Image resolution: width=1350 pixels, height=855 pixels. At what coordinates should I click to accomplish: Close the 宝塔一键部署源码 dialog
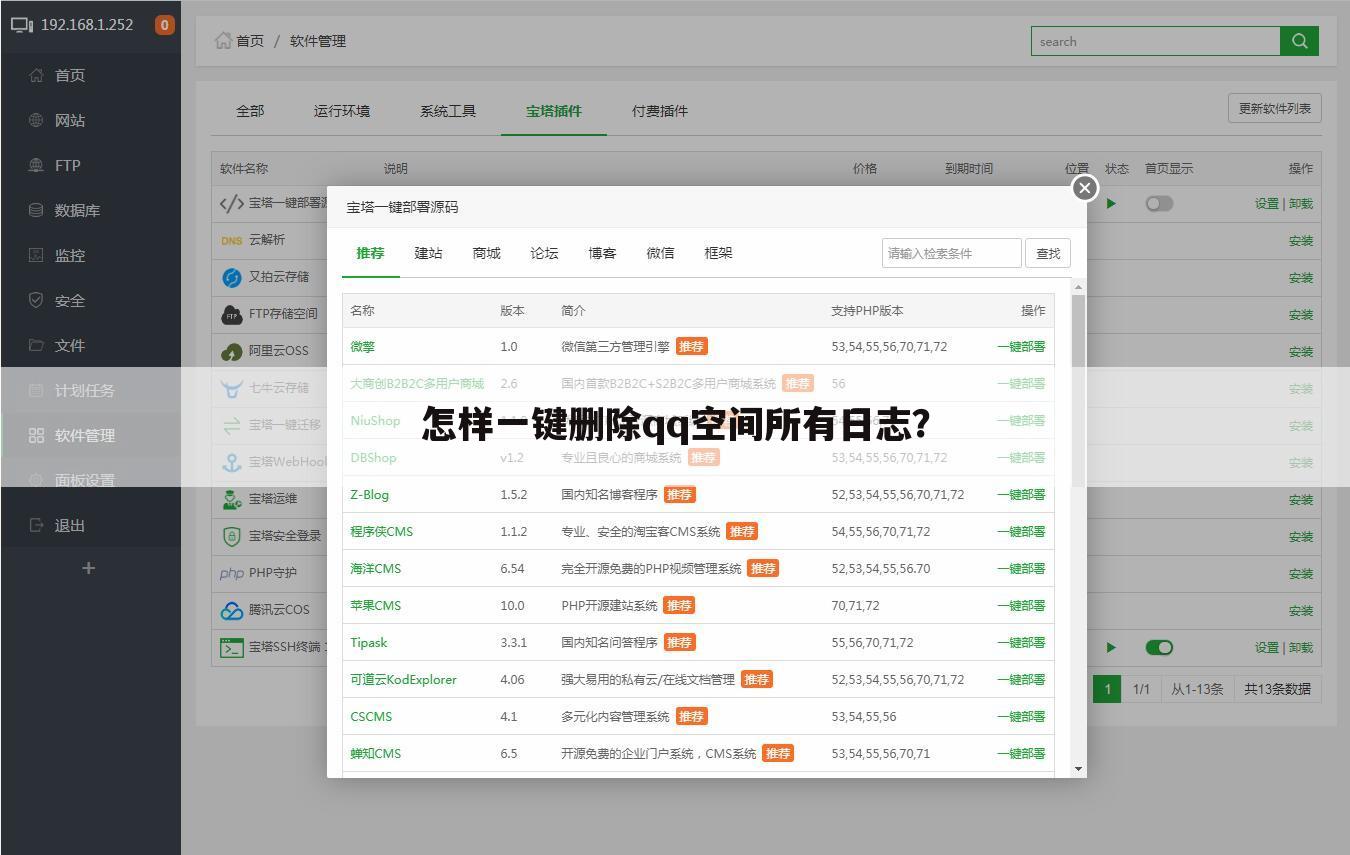[1085, 188]
